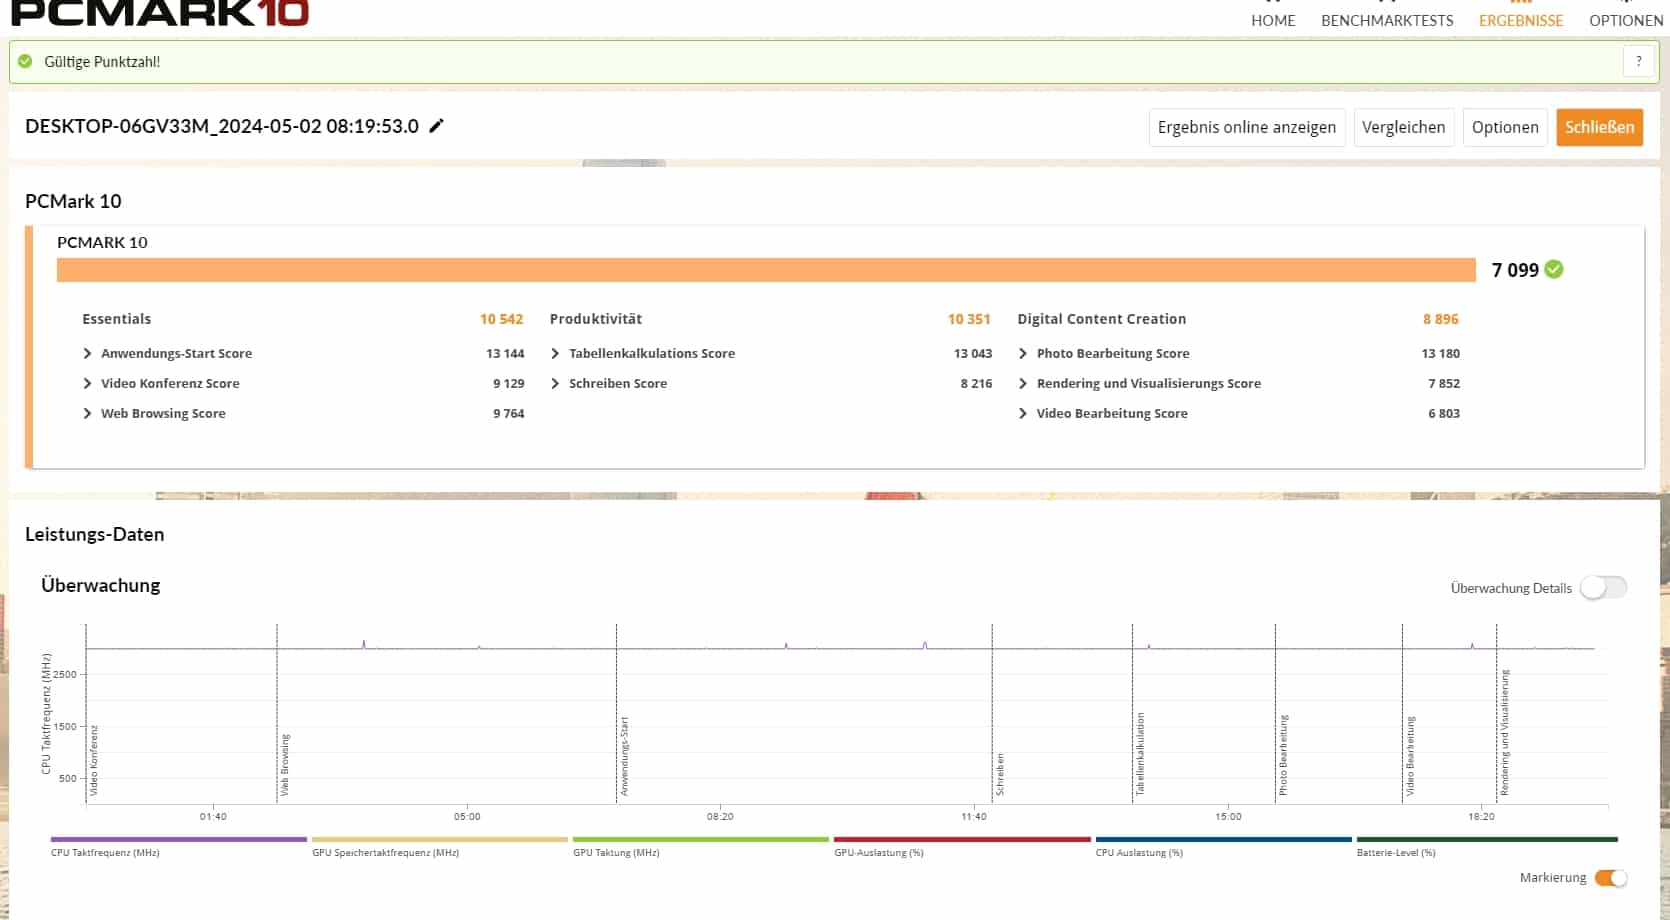Click the green valid score checkmark
The height and width of the screenshot is (920, 1670).
coord(1554,269)
